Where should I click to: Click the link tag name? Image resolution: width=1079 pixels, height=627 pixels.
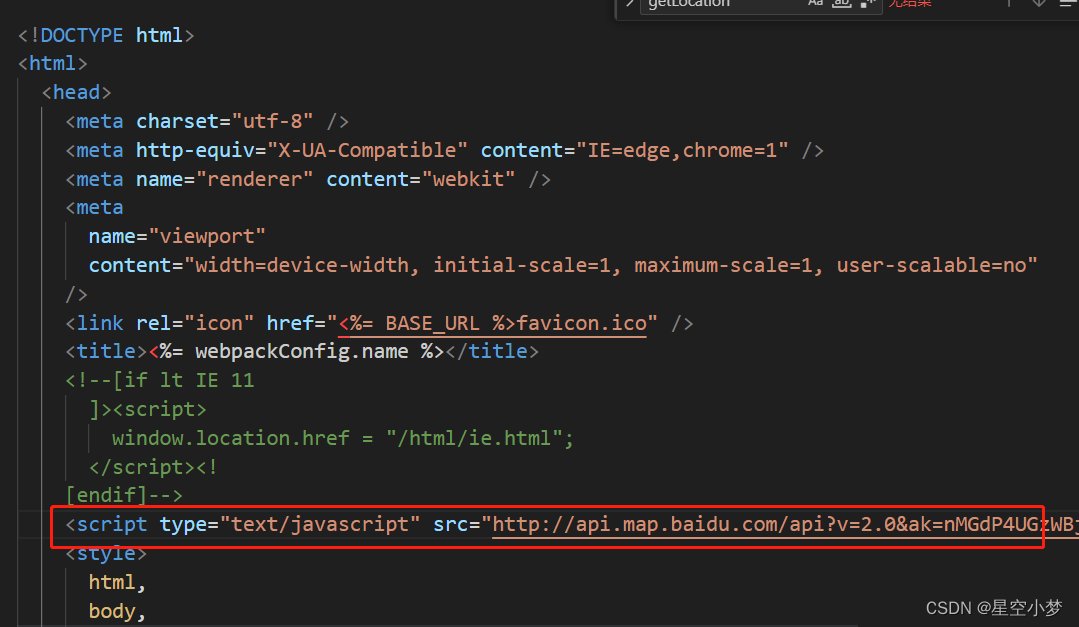(x=100, y=323)
